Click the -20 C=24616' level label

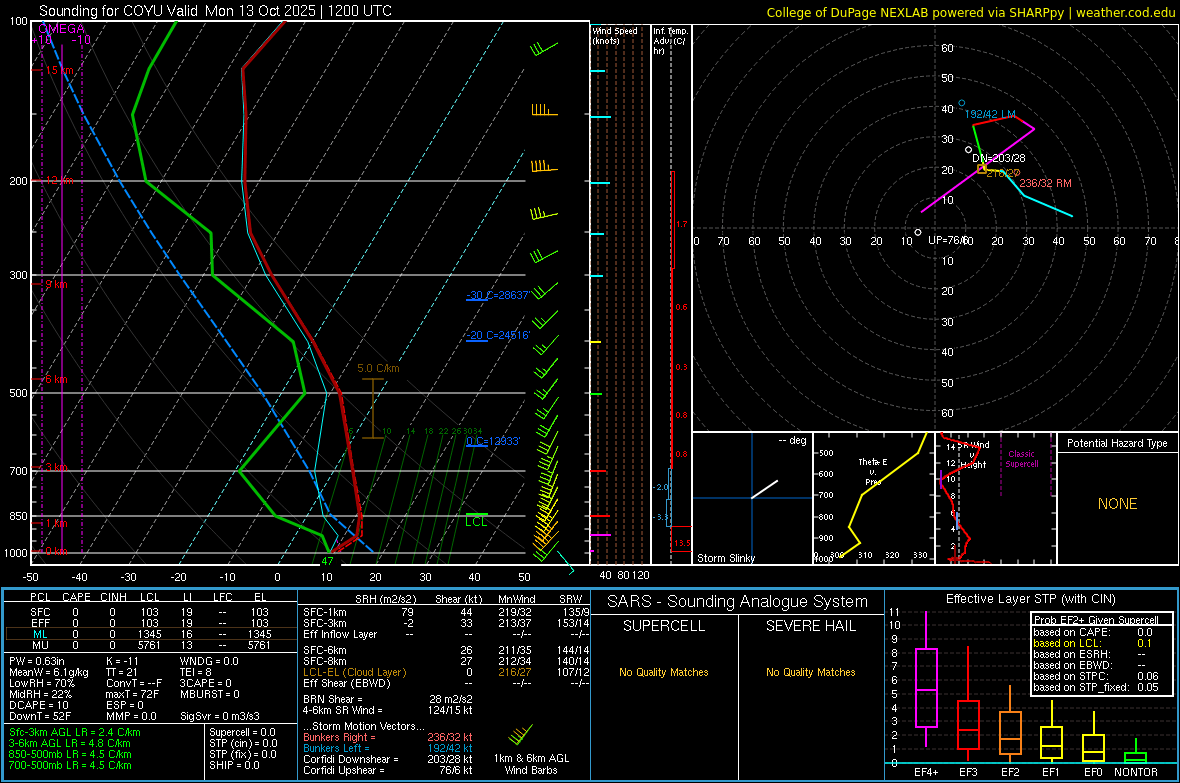click(x=498, y=335)
